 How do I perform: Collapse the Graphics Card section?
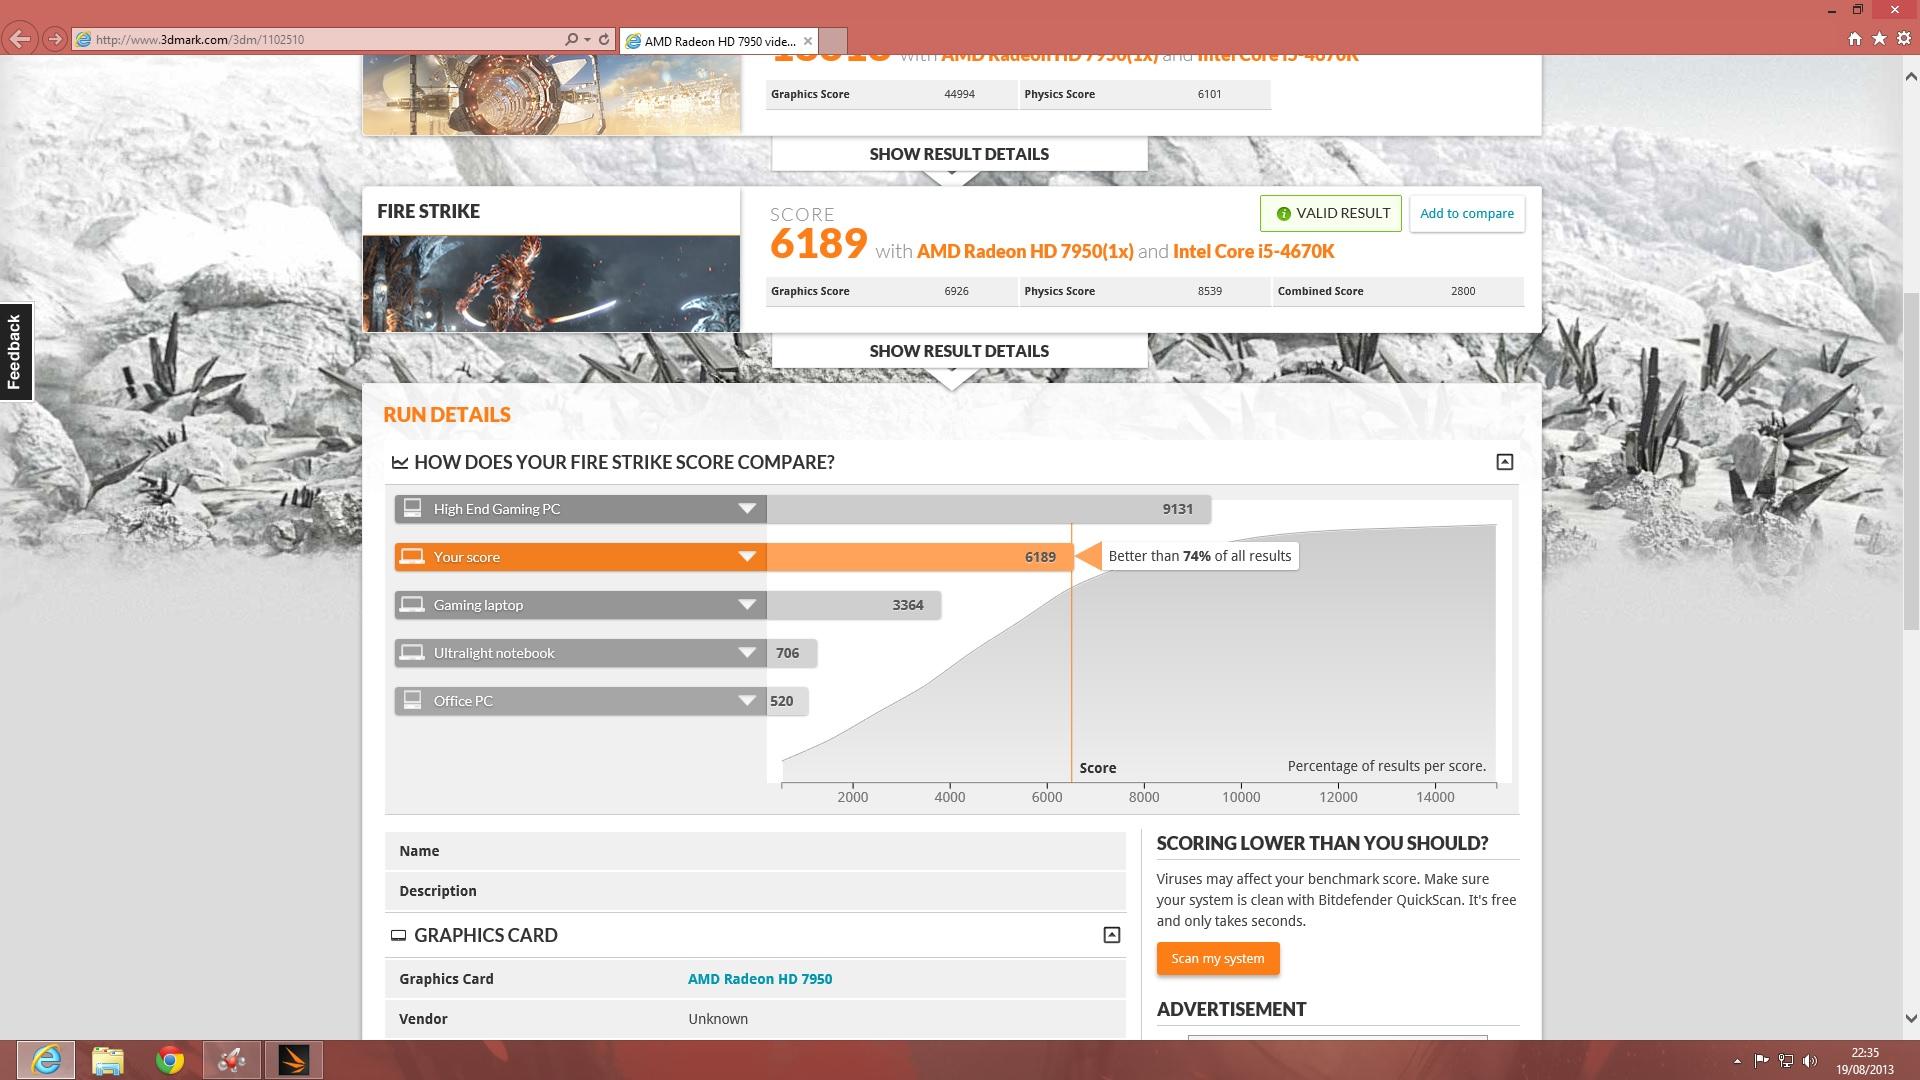pyautogui.click(x=1111, y=935)
